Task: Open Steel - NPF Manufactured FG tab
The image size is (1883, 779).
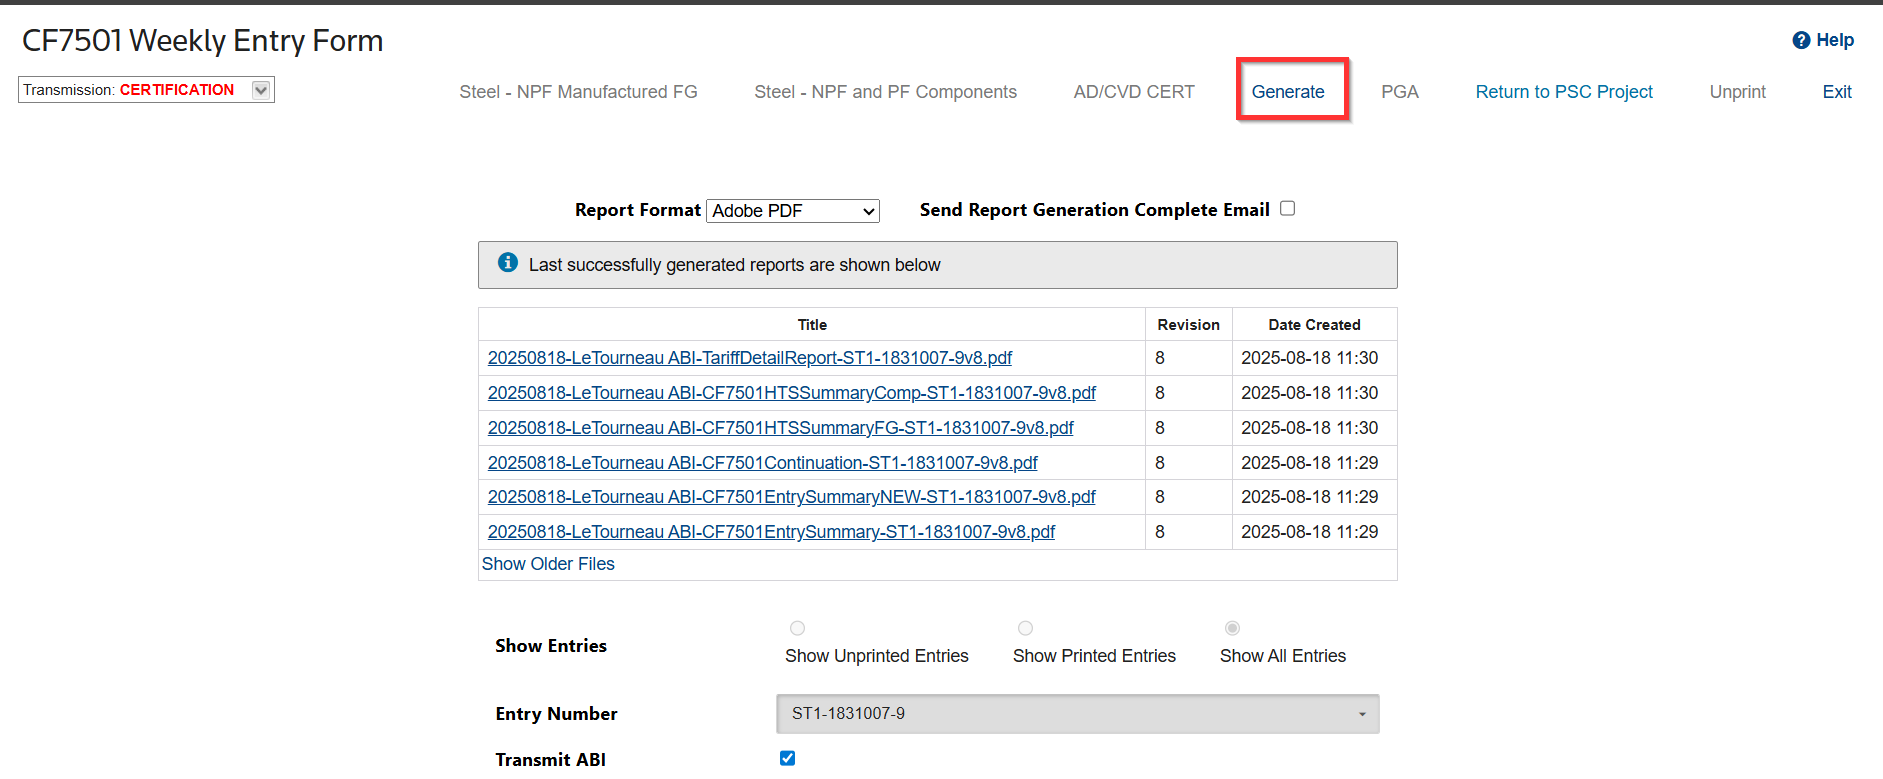Action: point(578,92)
